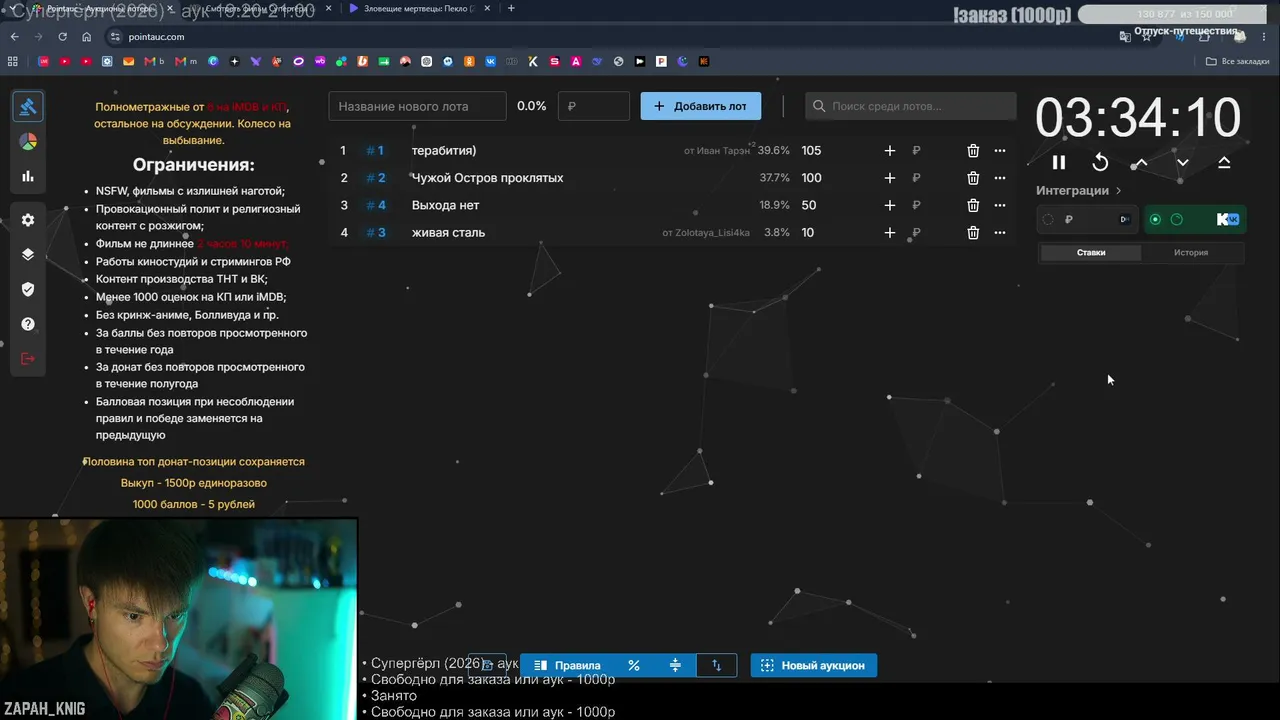Screen dimensions: 1280x720
Task: Select the Выхода нет lot name
Action: point(445,205)
